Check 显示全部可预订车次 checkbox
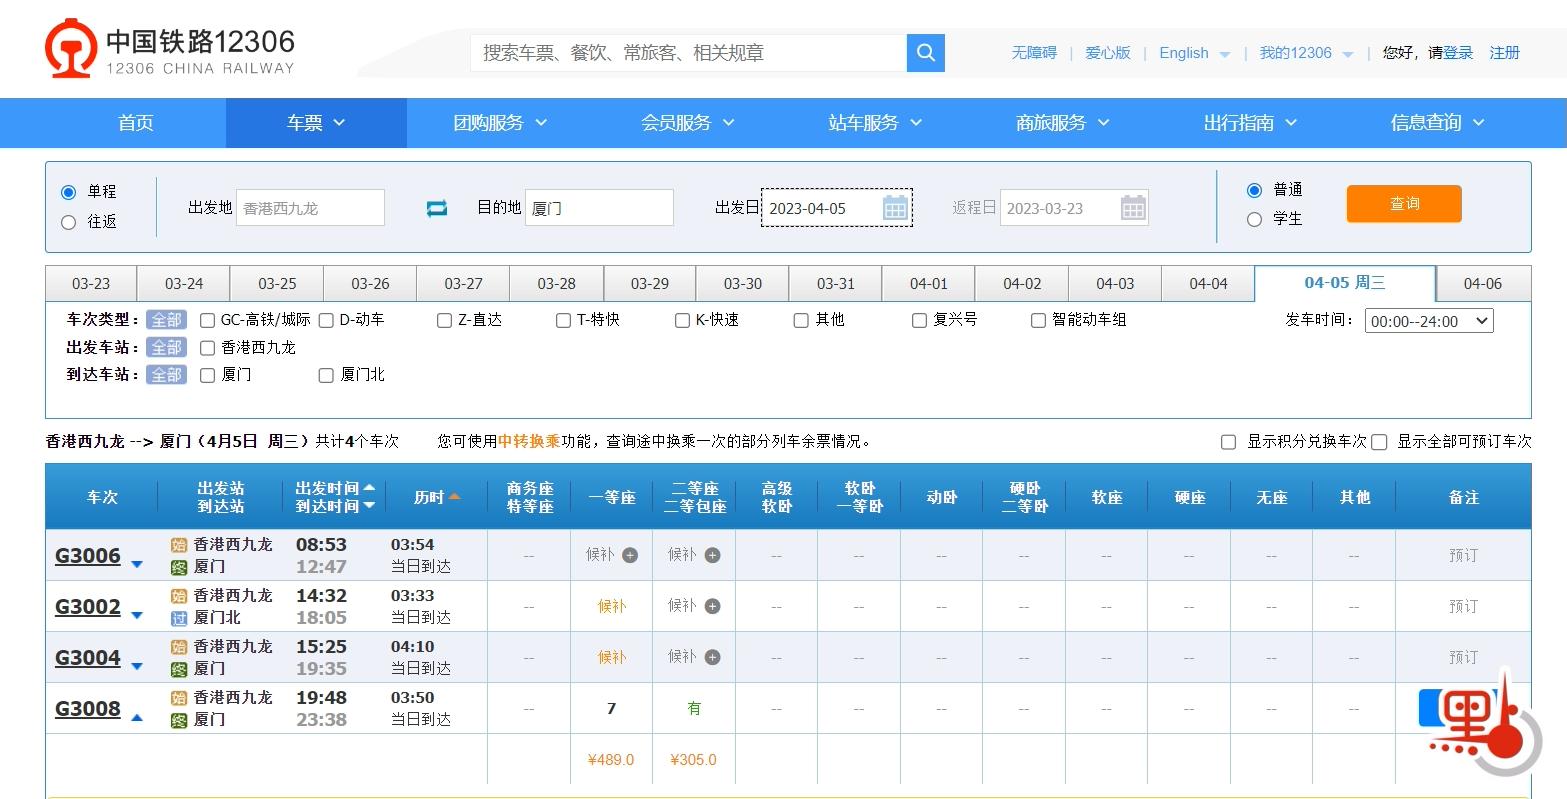Image resolution: width=1567 pixels, height=799 pixels. pos(1379,441)
